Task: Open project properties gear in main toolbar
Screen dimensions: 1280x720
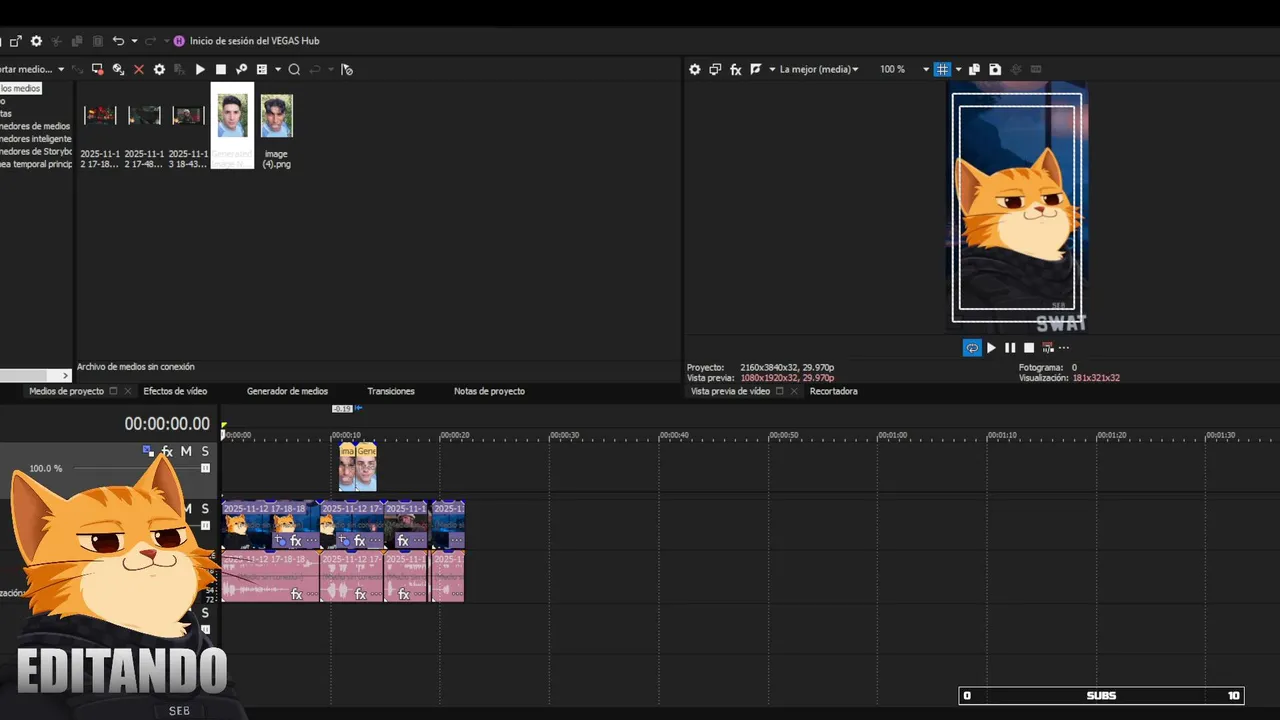Action: [37, 41]
